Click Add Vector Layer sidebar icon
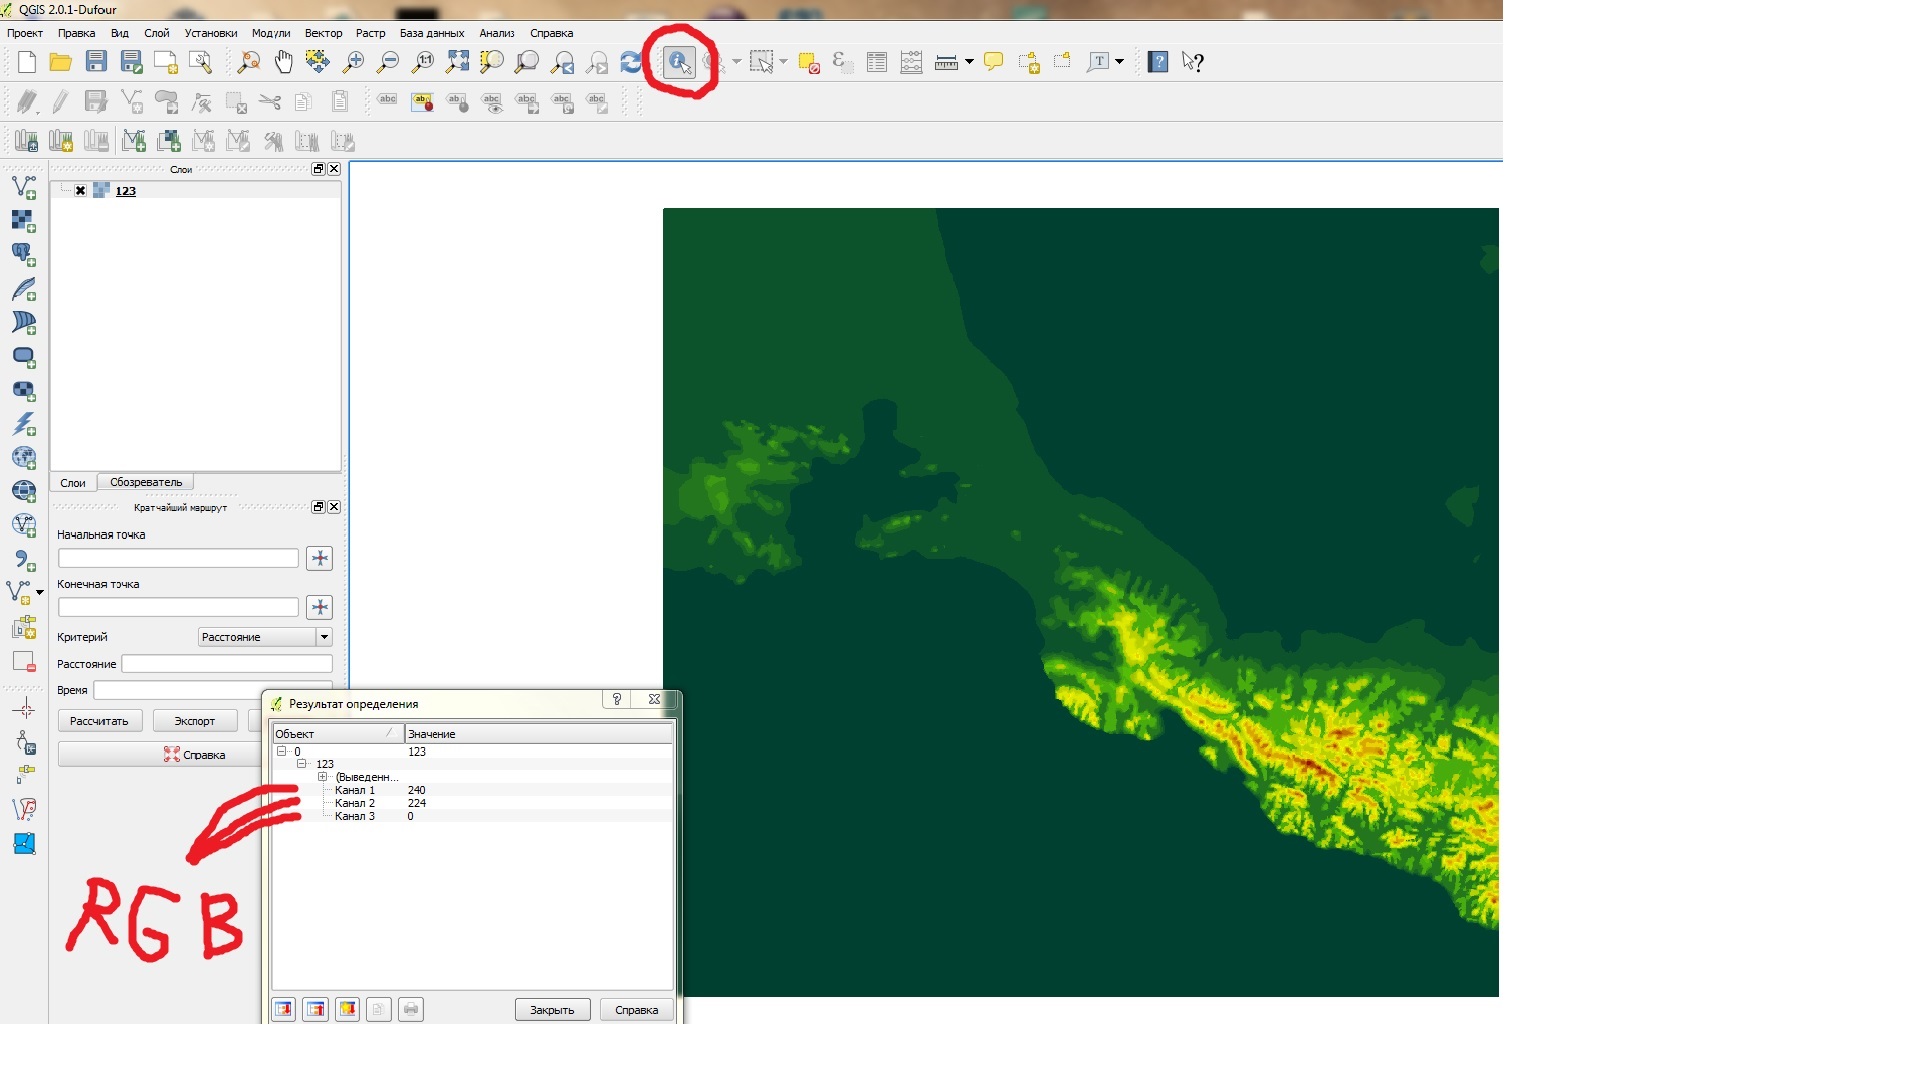 pos(24,187)
